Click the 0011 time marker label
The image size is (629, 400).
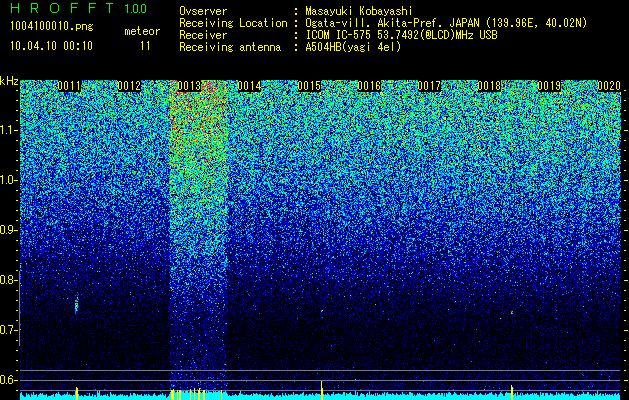(x=69, y=86)
